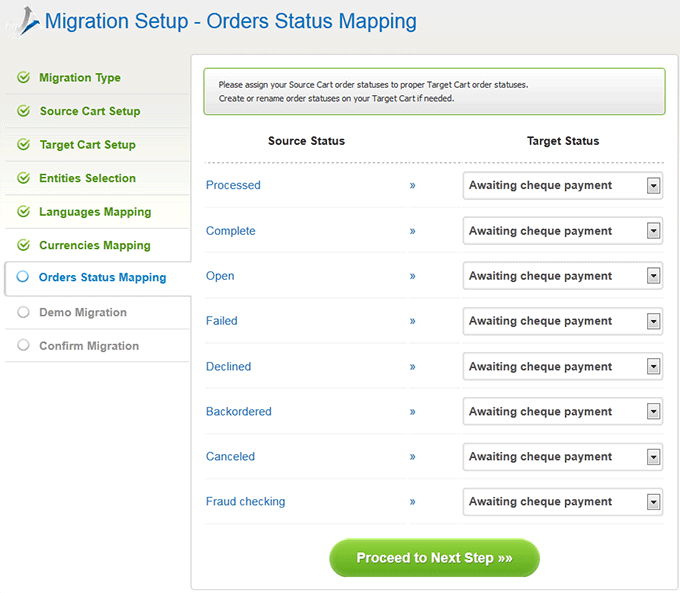Click the double-arrow icon in the Declined row
The width and height of the screenshot is (680, 593).
(412, 367)
